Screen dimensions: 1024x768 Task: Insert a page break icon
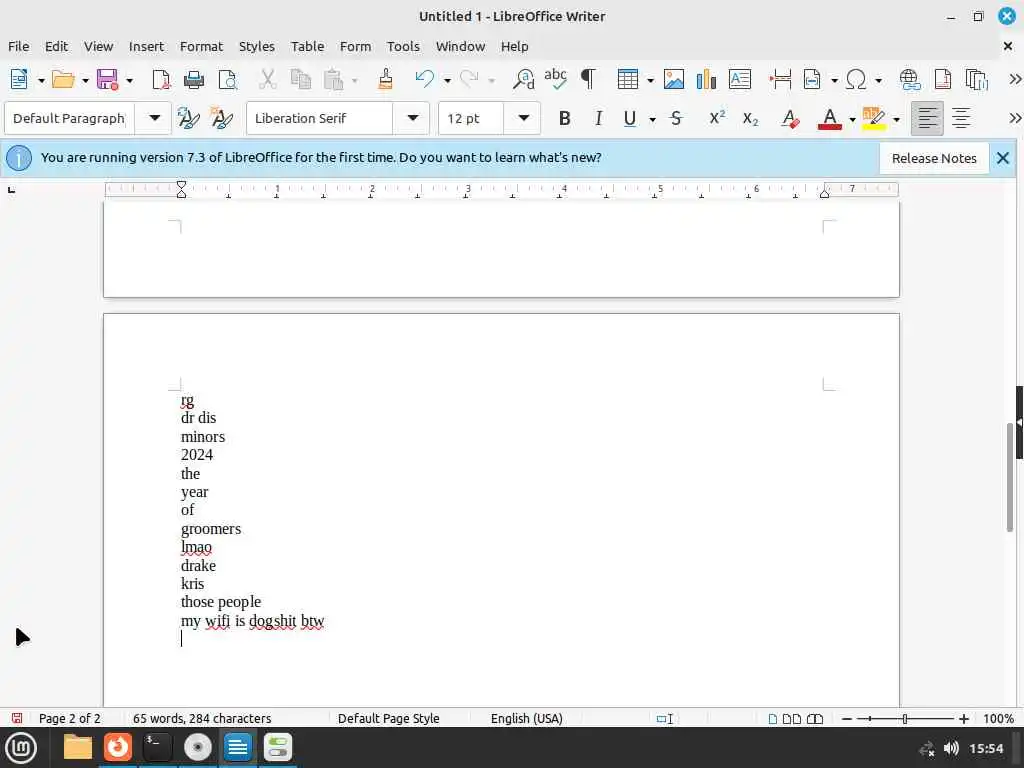[x=780, y=80]
